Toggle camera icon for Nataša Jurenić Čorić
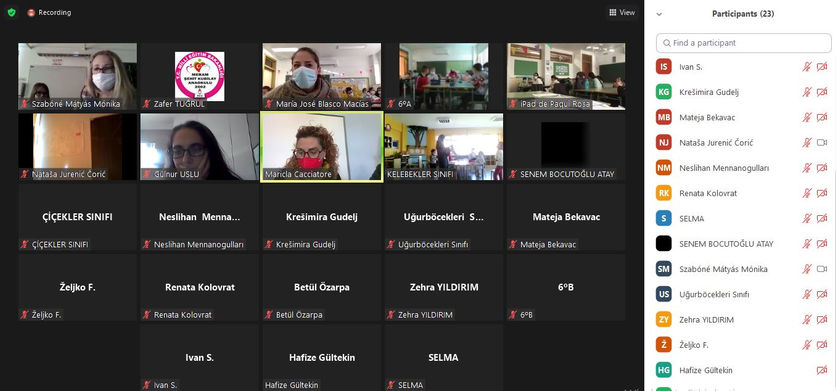Screen dimensions: 836x391 tap(822, 142)
